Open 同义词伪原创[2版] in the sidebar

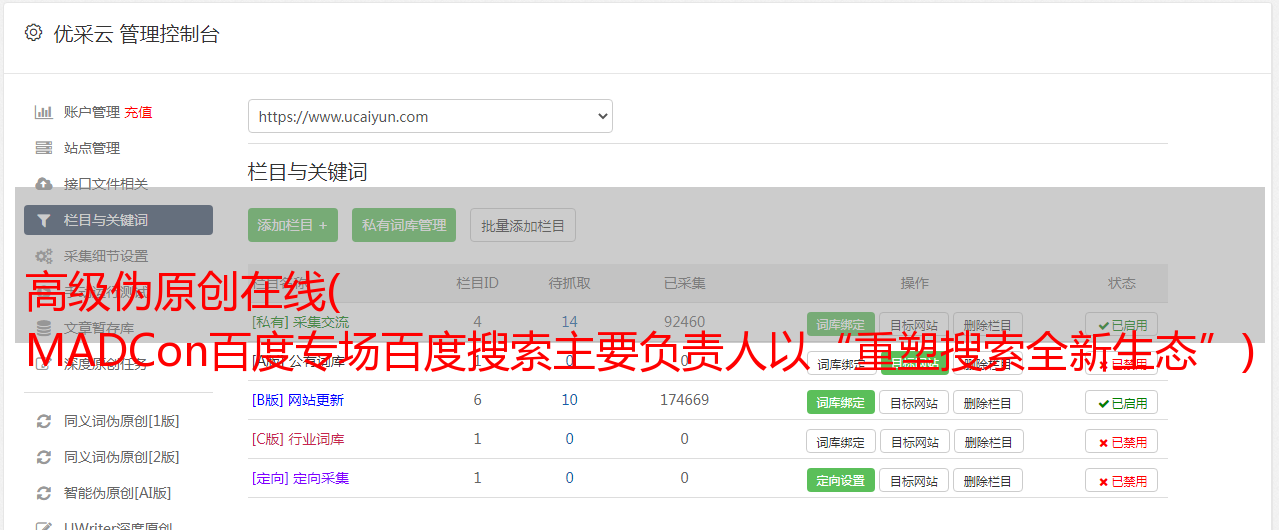point(122,457)
